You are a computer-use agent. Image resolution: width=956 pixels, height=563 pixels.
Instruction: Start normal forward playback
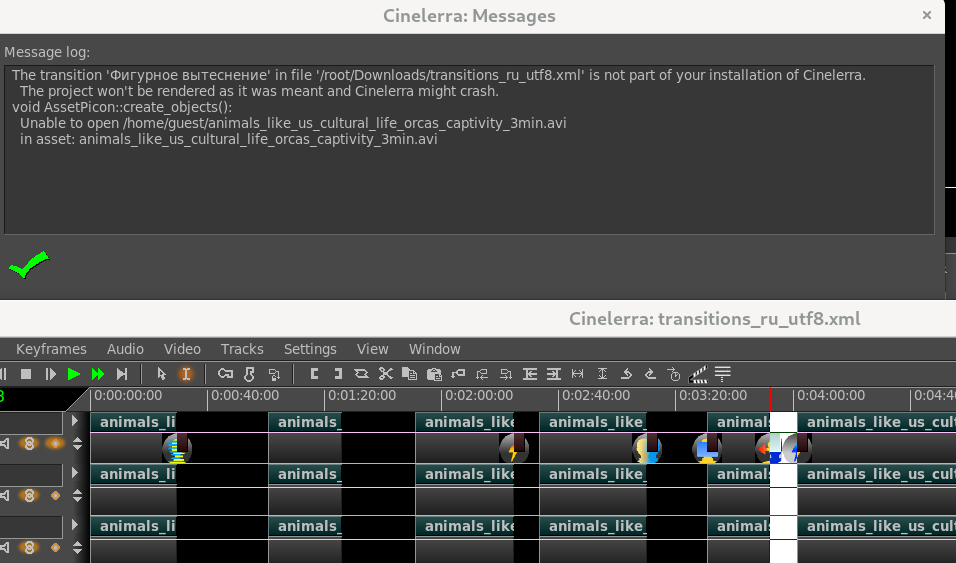(x=73, y=374)
